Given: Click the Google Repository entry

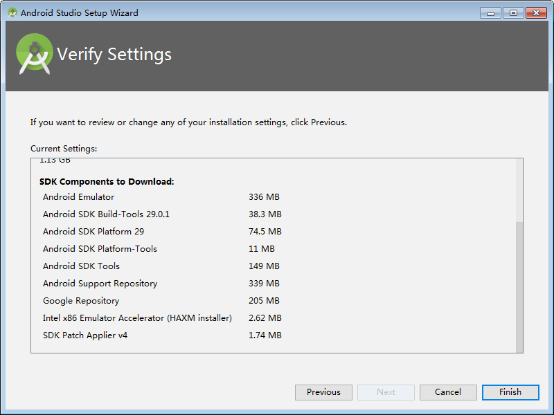Looking at the screenshot, I should pos(81,301).
